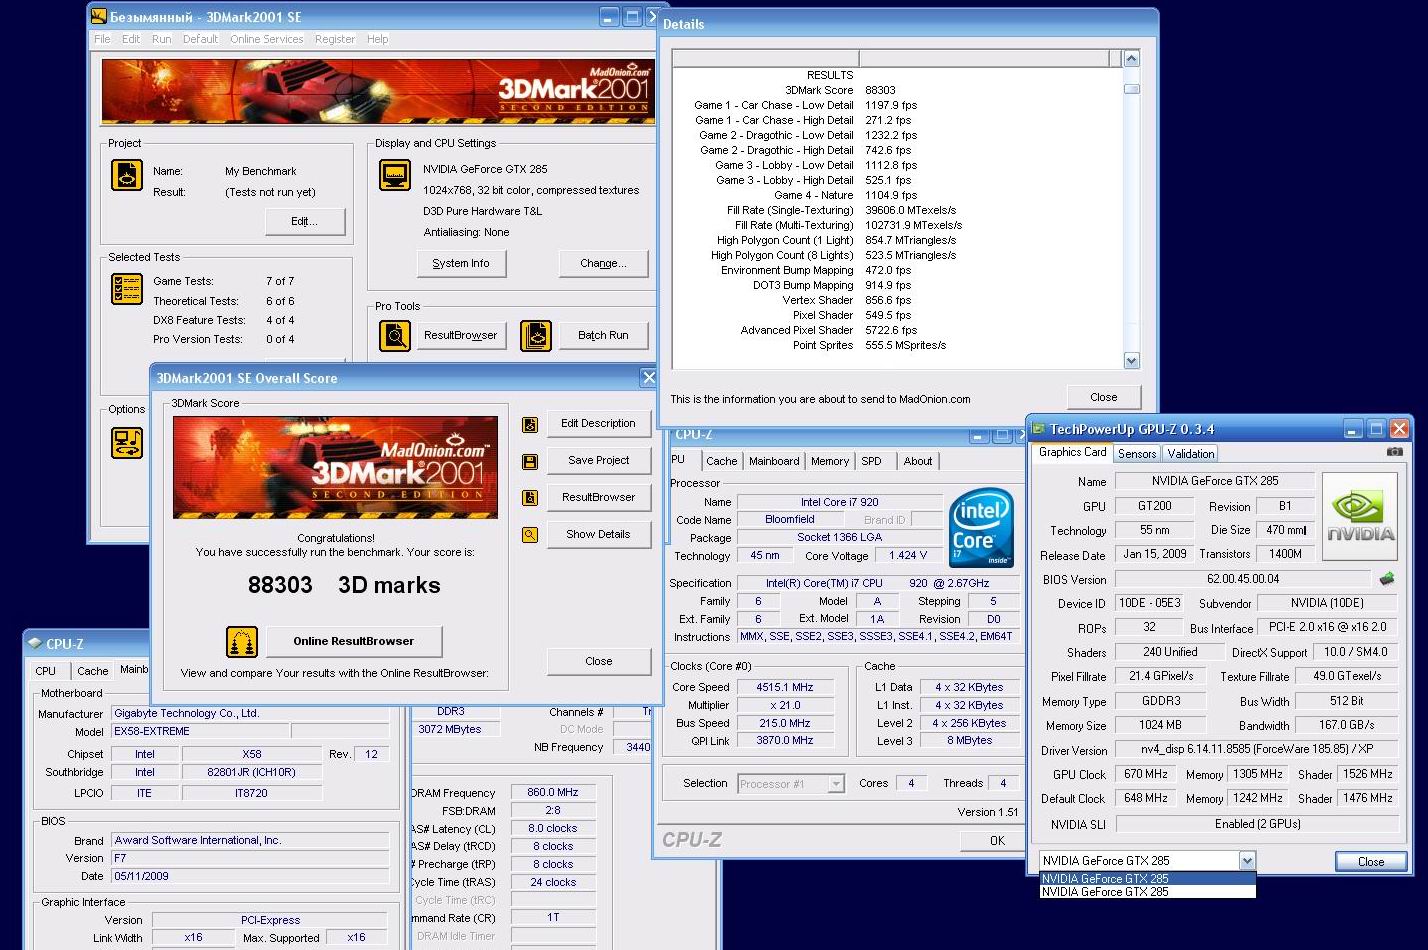Click the GPU-Z Name field NVIDIA GeForce GTX 285
Screen dimensions: 1428x950
click(x=1214, y=481)
